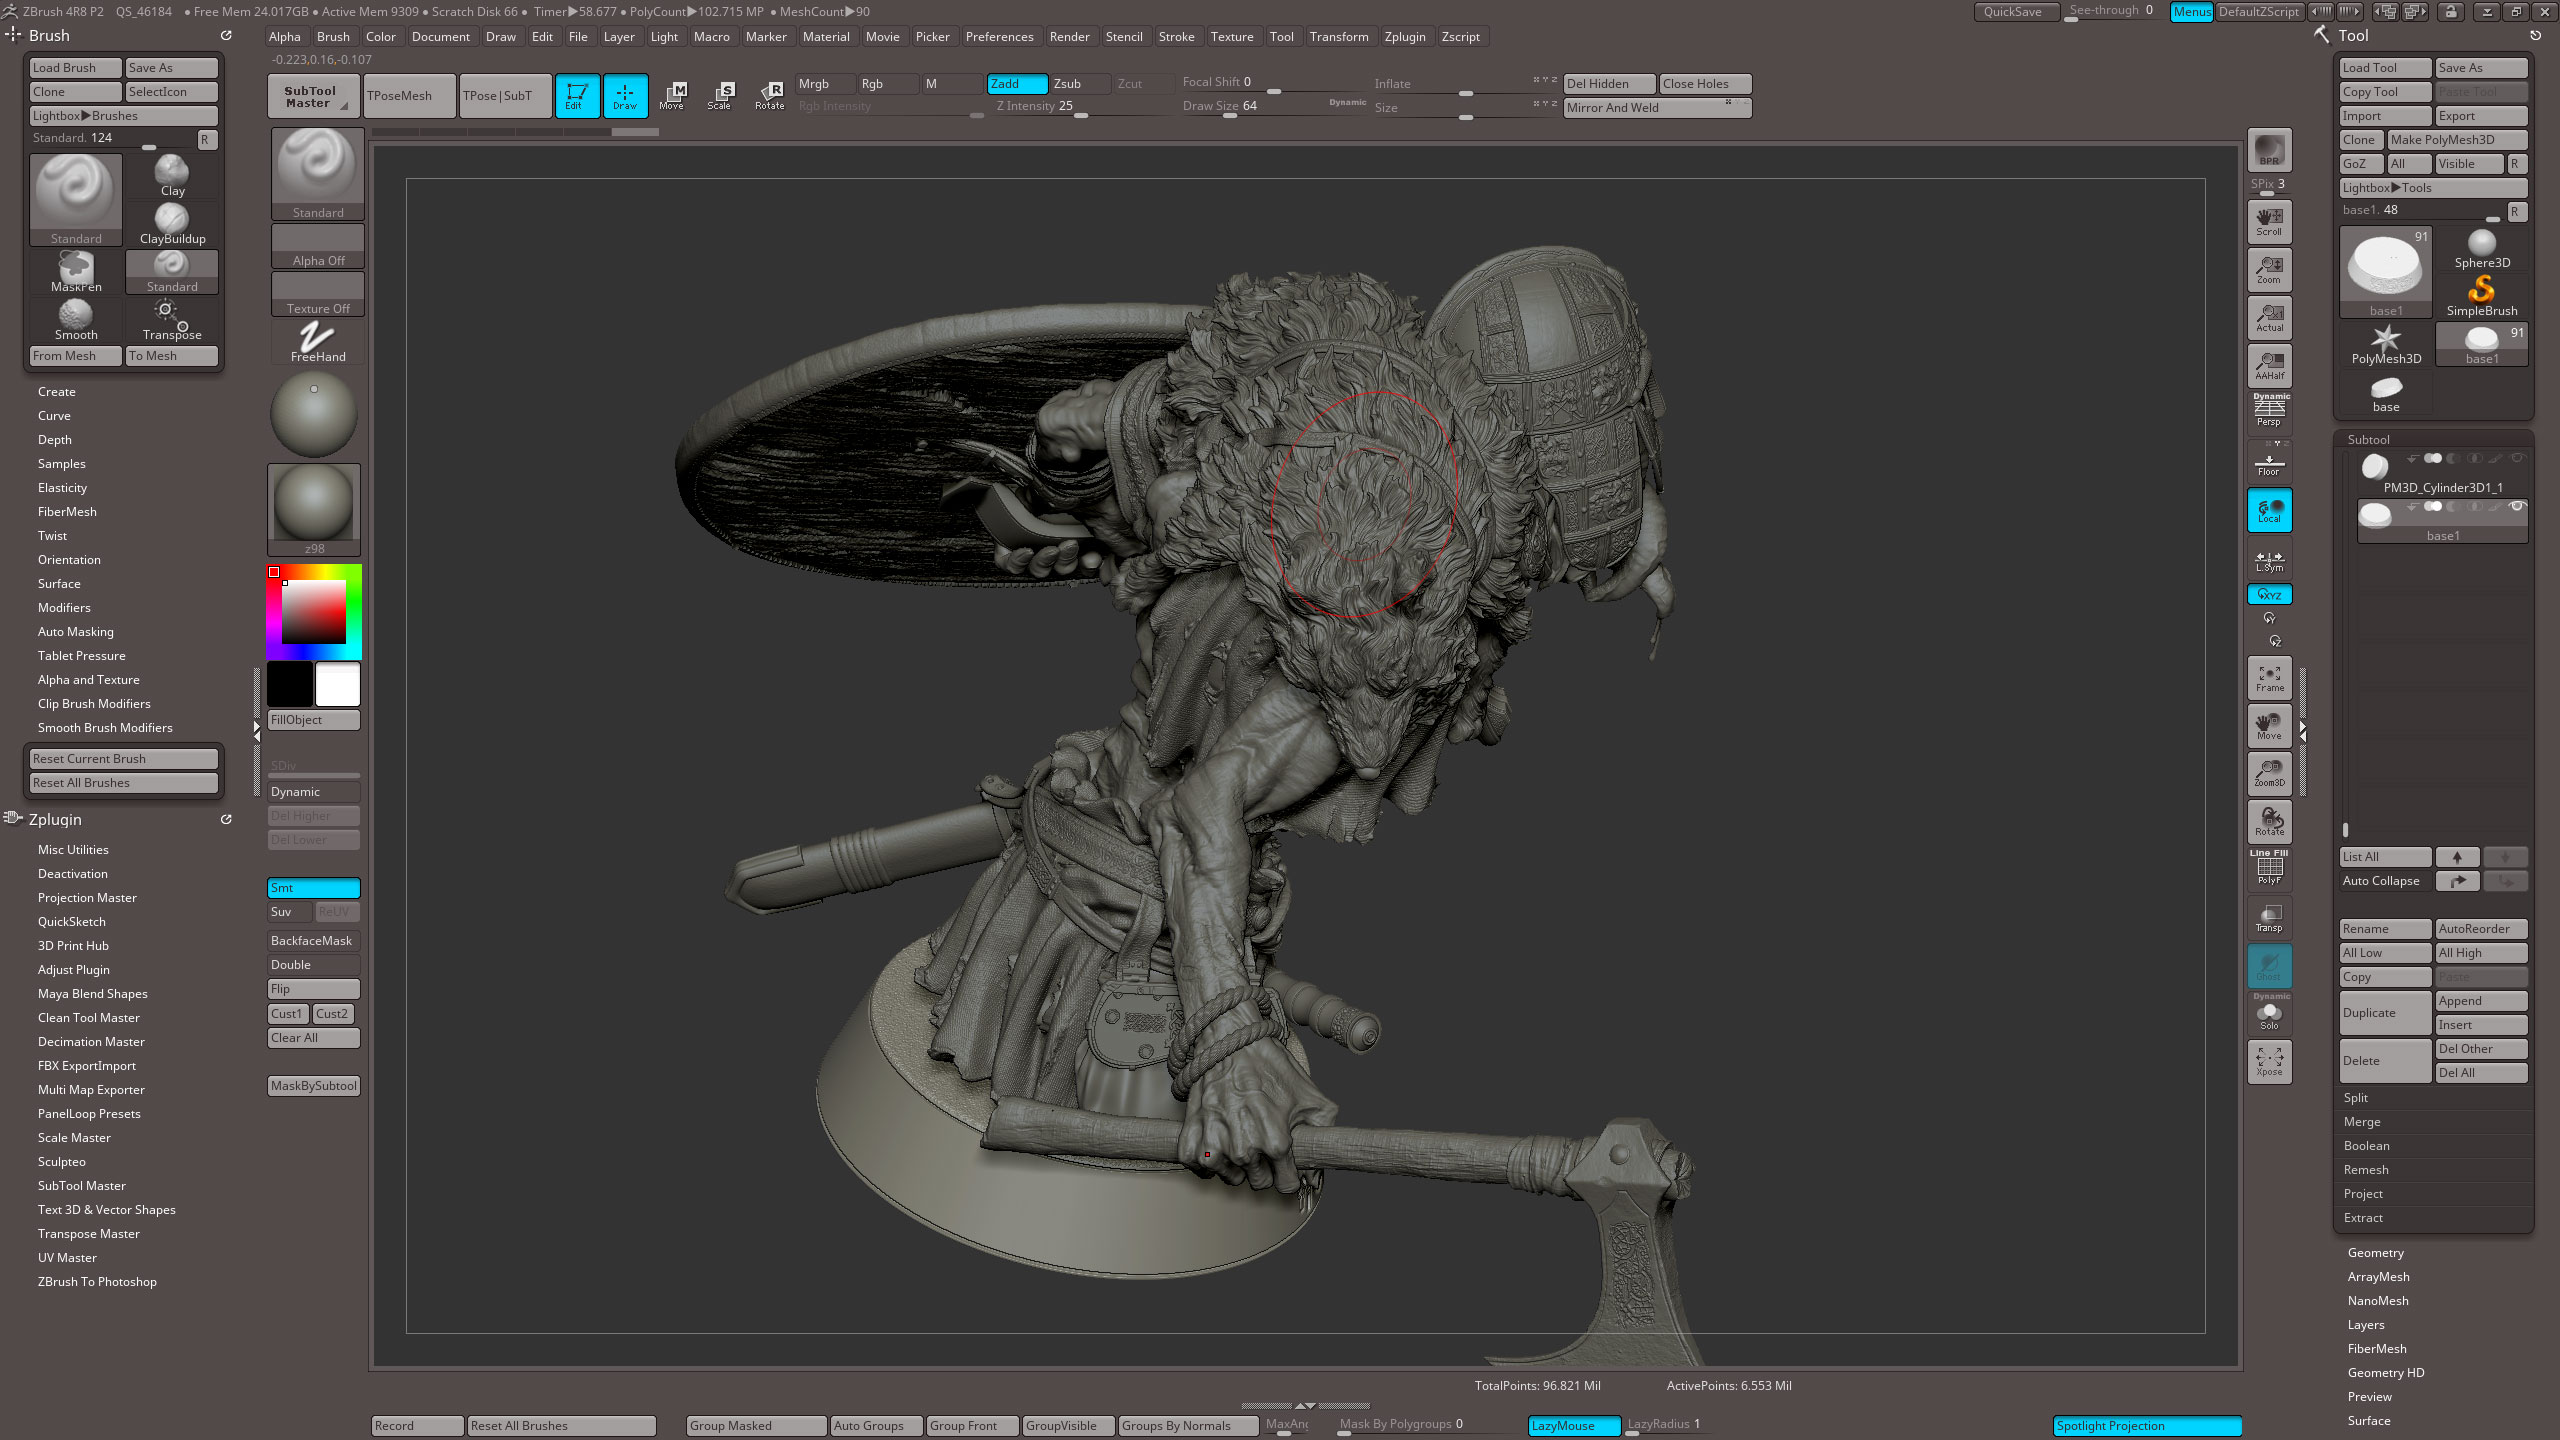Toggle the XYZ rotation mode
The height and width of the screenshot is (1440, 2560).
pos(2269,594)
